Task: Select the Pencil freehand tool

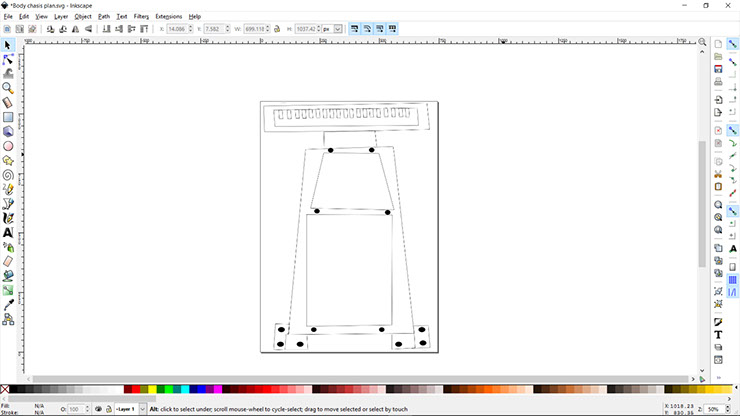Action: (8, 189)
